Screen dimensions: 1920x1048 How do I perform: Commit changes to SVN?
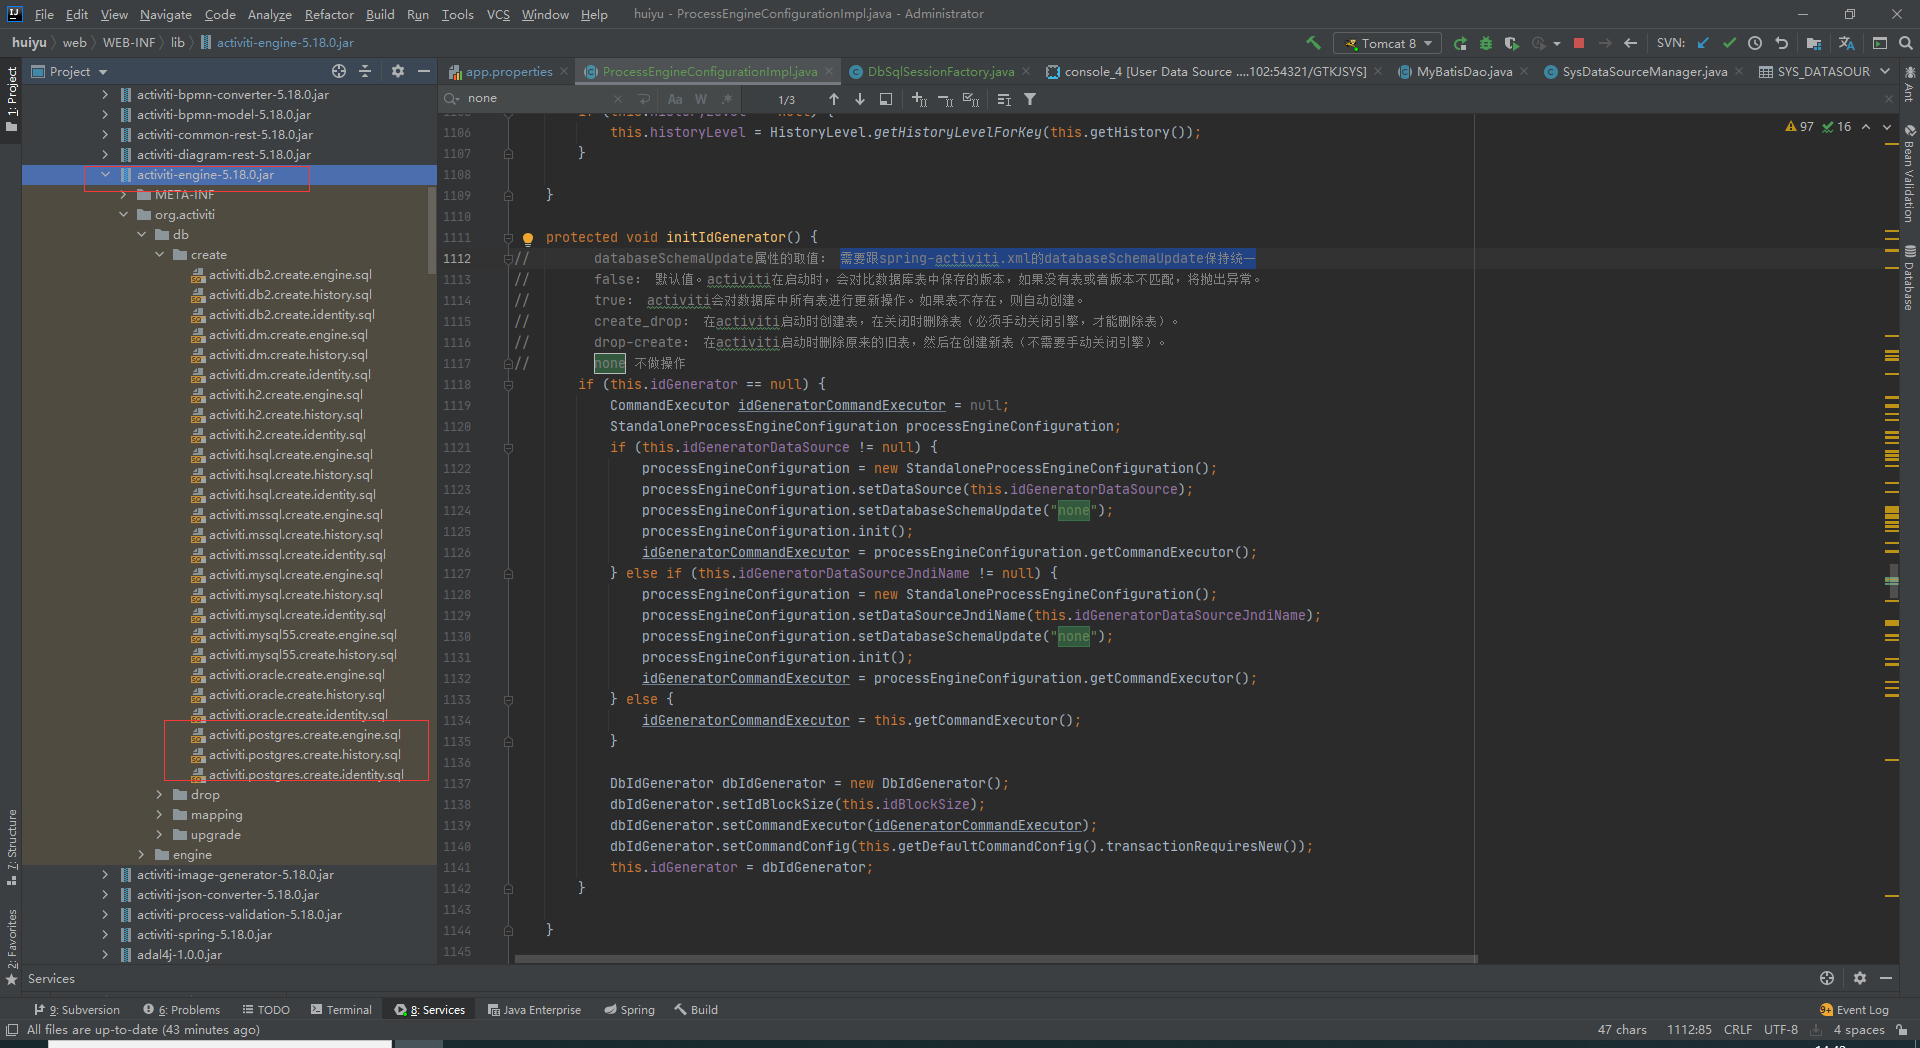click(x=1730, y=43)
